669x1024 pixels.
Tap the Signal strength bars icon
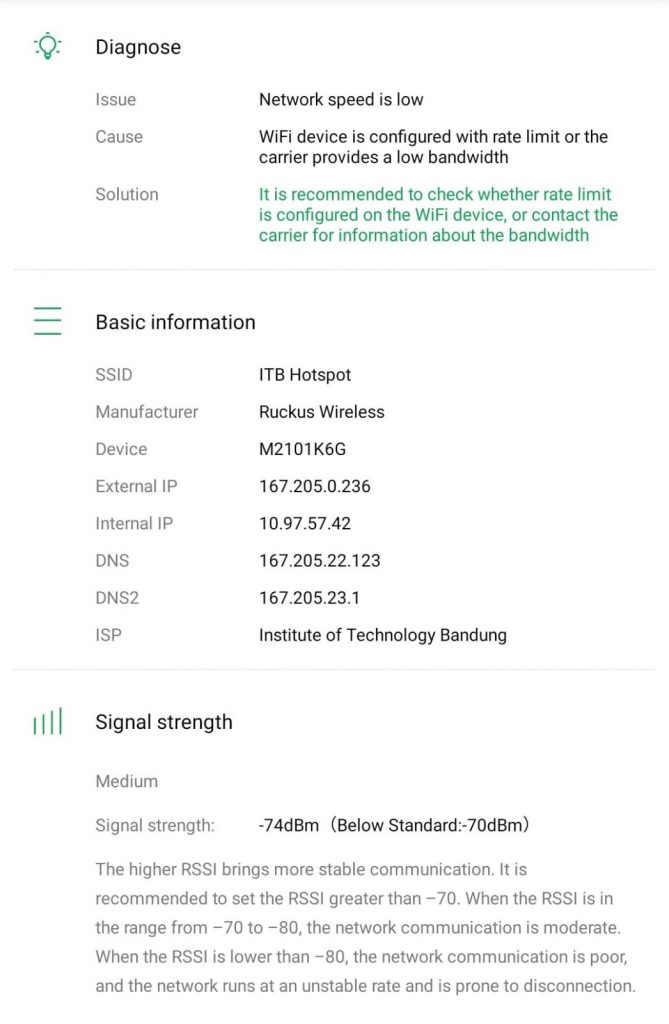(x=47, y=722)
